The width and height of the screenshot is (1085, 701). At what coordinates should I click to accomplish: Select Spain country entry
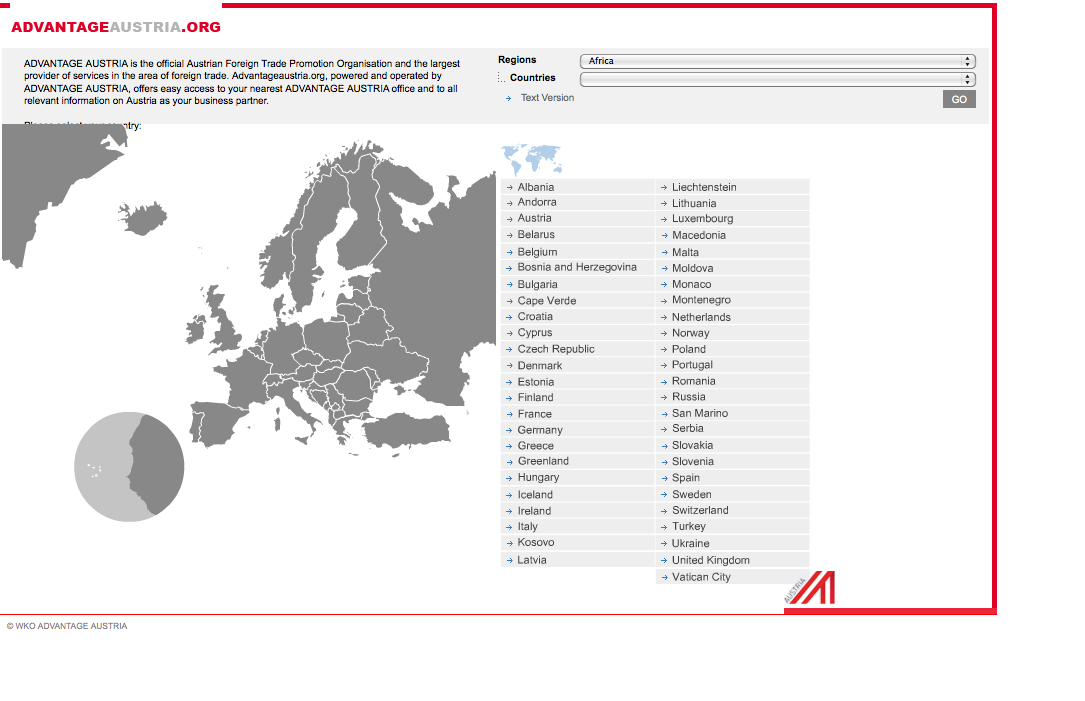[686, 477]
